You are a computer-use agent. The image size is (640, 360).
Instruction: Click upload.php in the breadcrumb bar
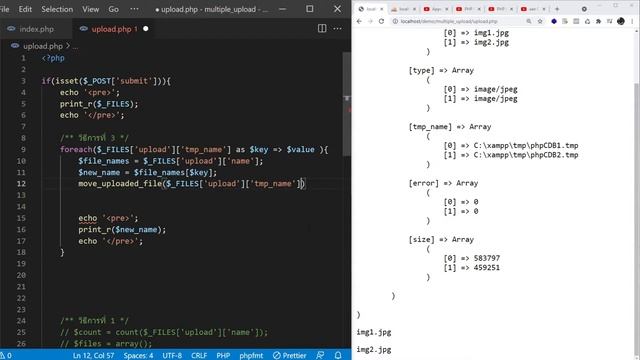(x=42, y=46)
